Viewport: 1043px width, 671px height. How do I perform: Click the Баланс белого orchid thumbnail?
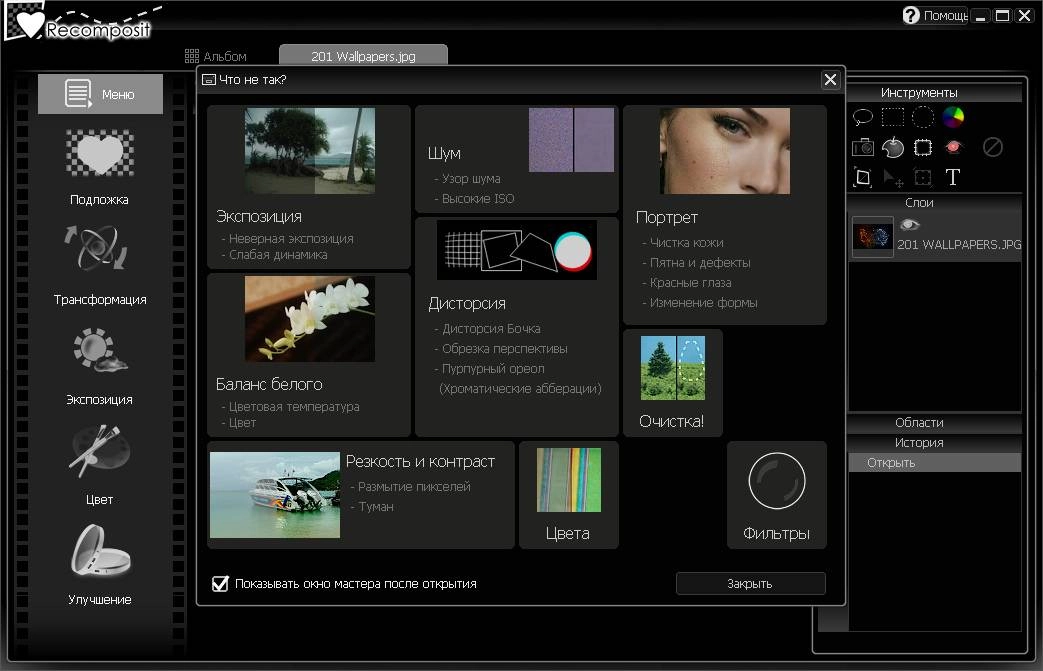[310, 319]
